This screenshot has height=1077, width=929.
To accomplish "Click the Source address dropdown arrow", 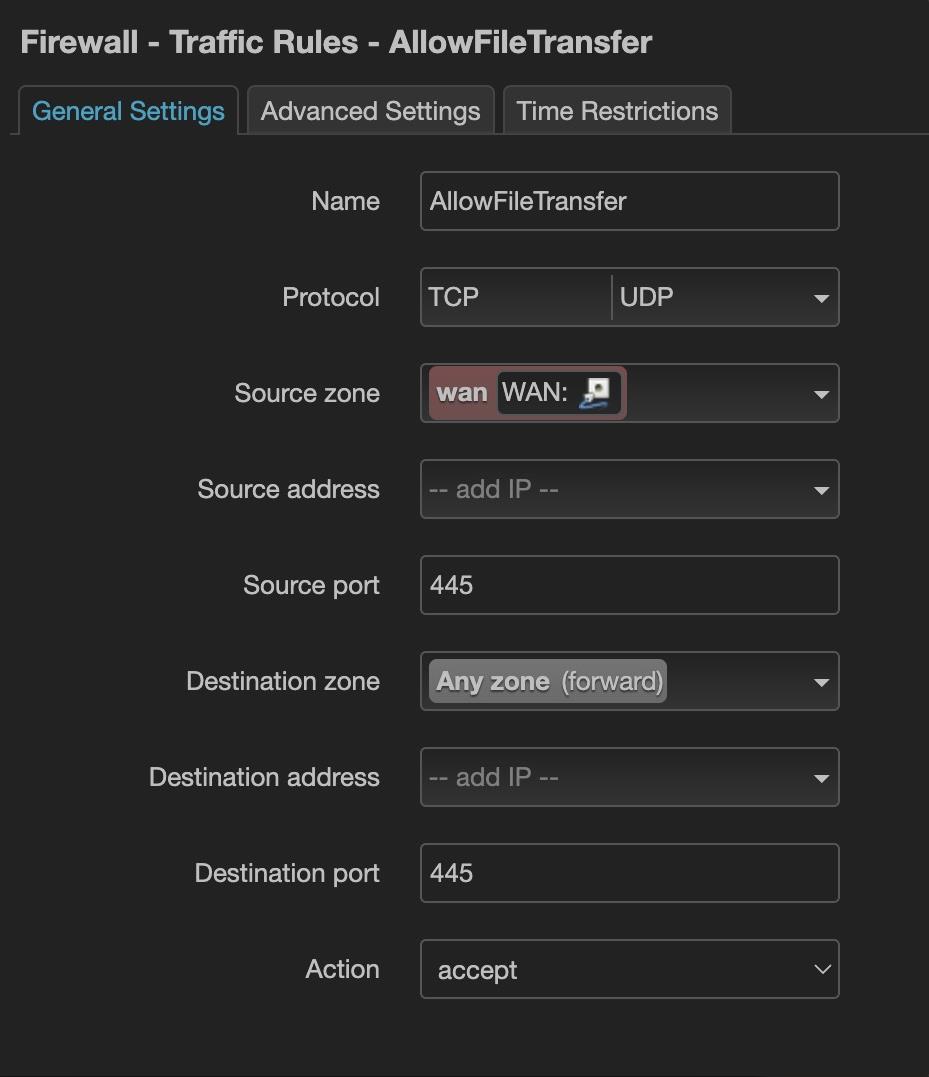I will pos(821,490).
